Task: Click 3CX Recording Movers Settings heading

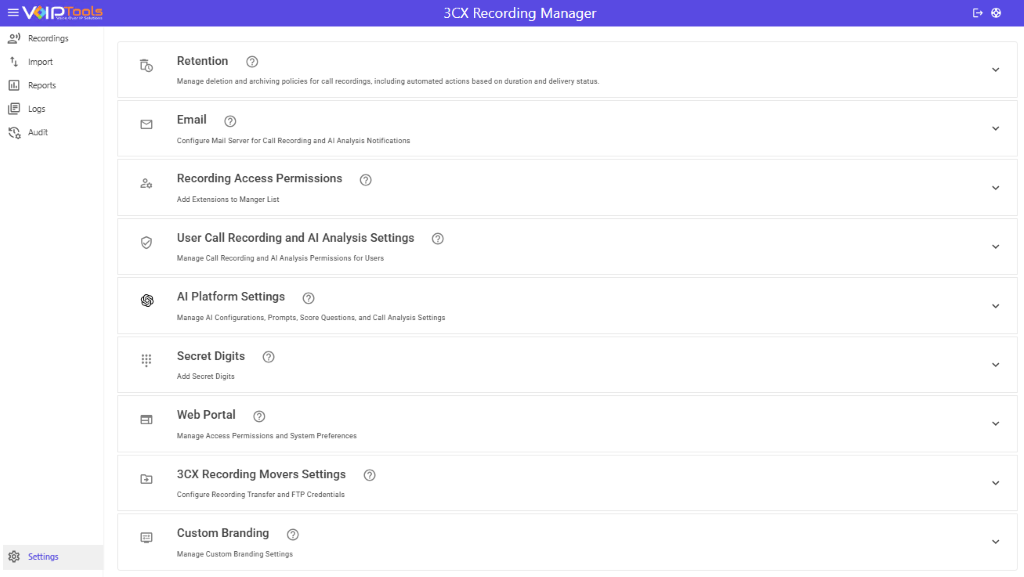Action: [261, 474]
